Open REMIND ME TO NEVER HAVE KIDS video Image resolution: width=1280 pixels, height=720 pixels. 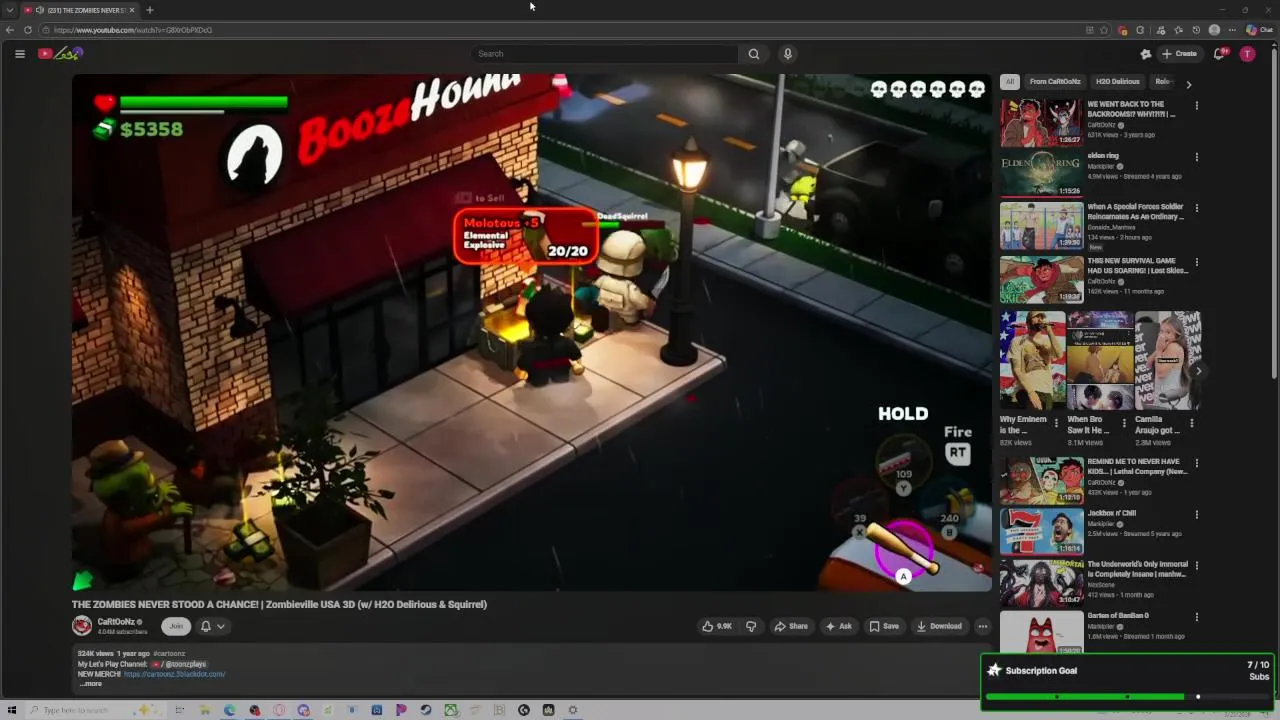pos(1041,480)
